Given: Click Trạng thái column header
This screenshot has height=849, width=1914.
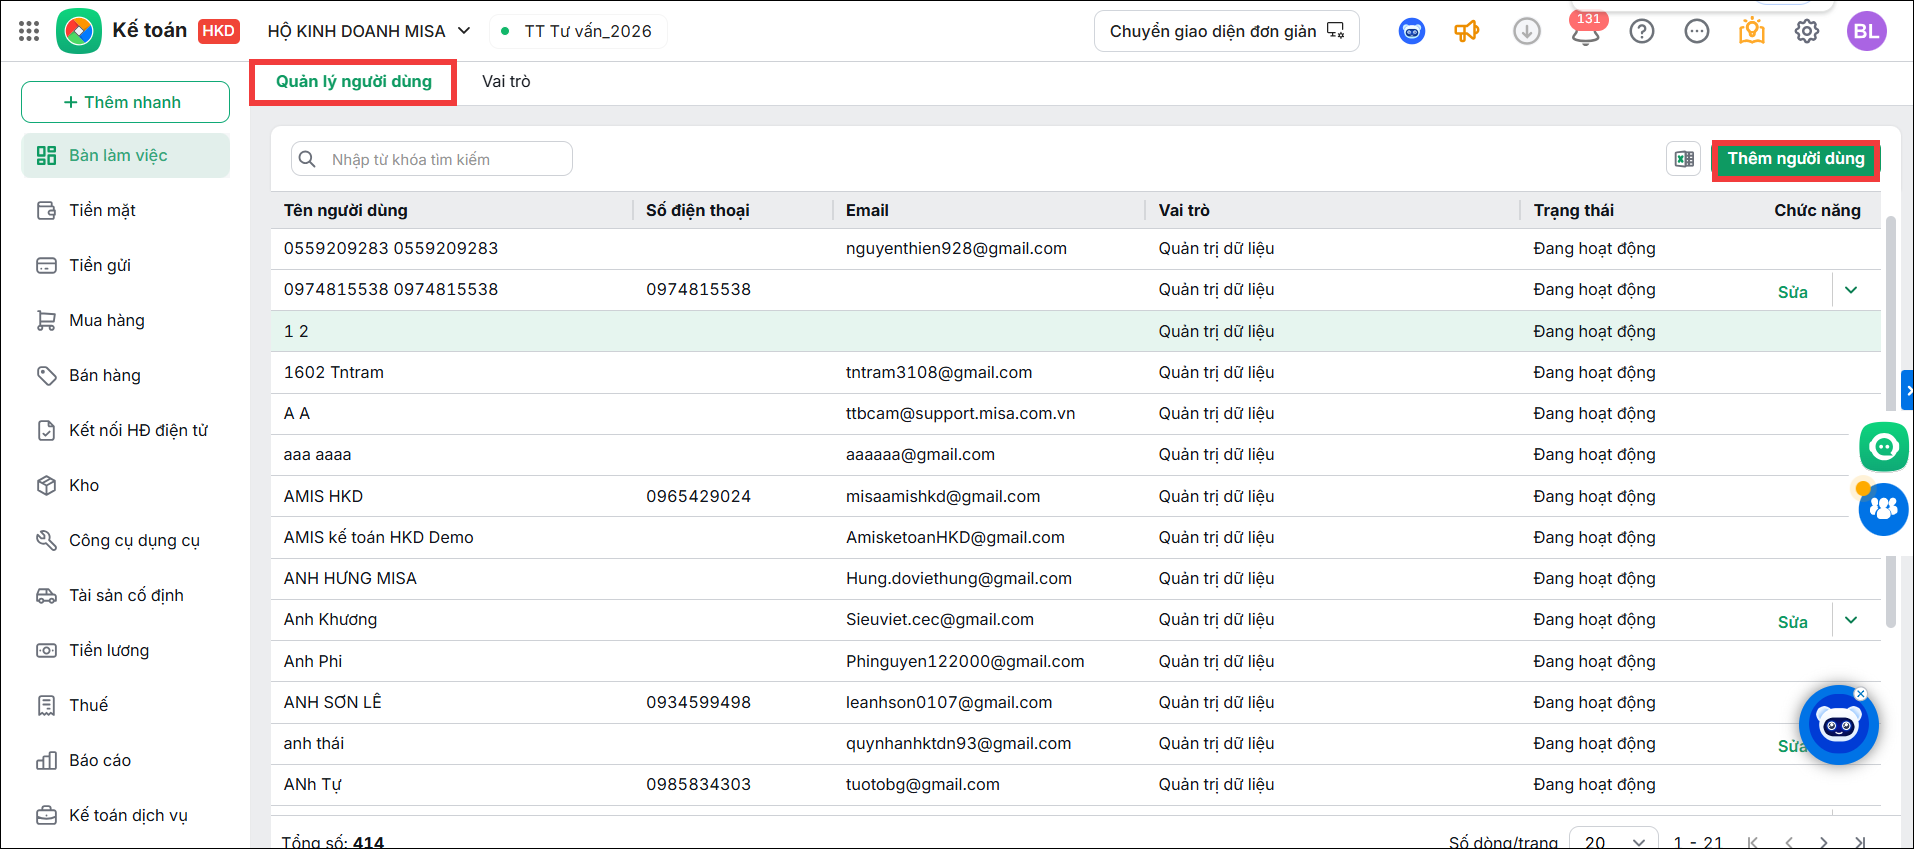Looking at the screenshot, I should pyautogui.click(x=1573, y=210).
